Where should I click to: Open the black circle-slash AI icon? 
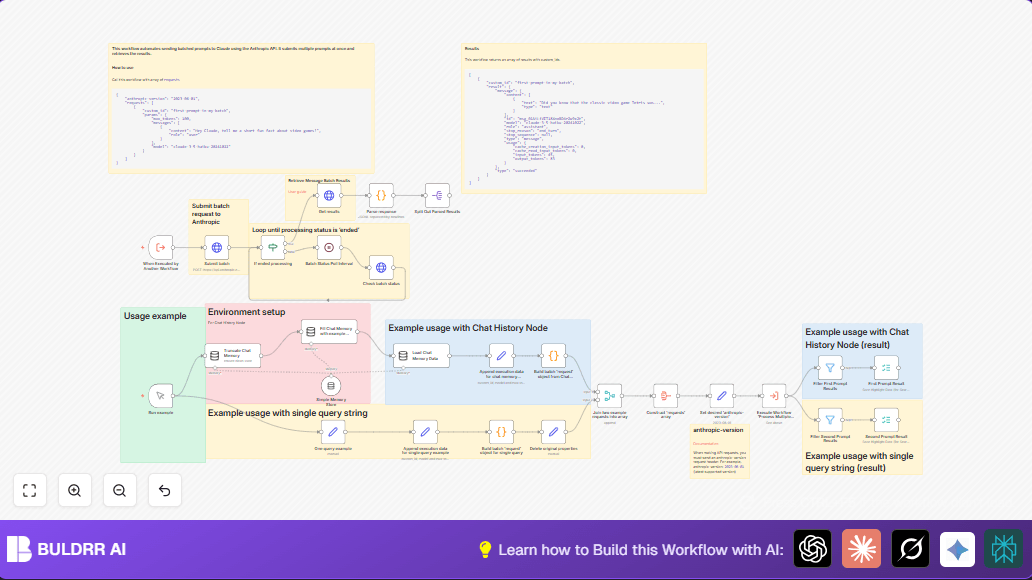[910, 548]
